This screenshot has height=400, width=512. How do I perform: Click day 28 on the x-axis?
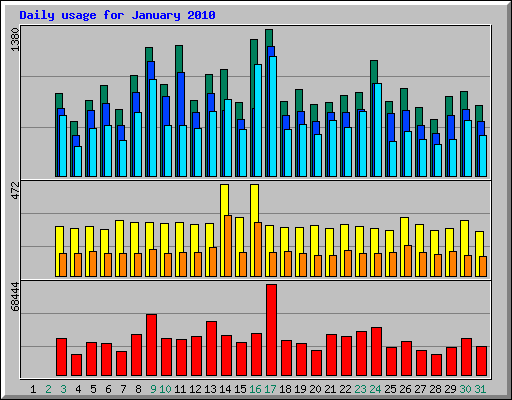point(435,389)
